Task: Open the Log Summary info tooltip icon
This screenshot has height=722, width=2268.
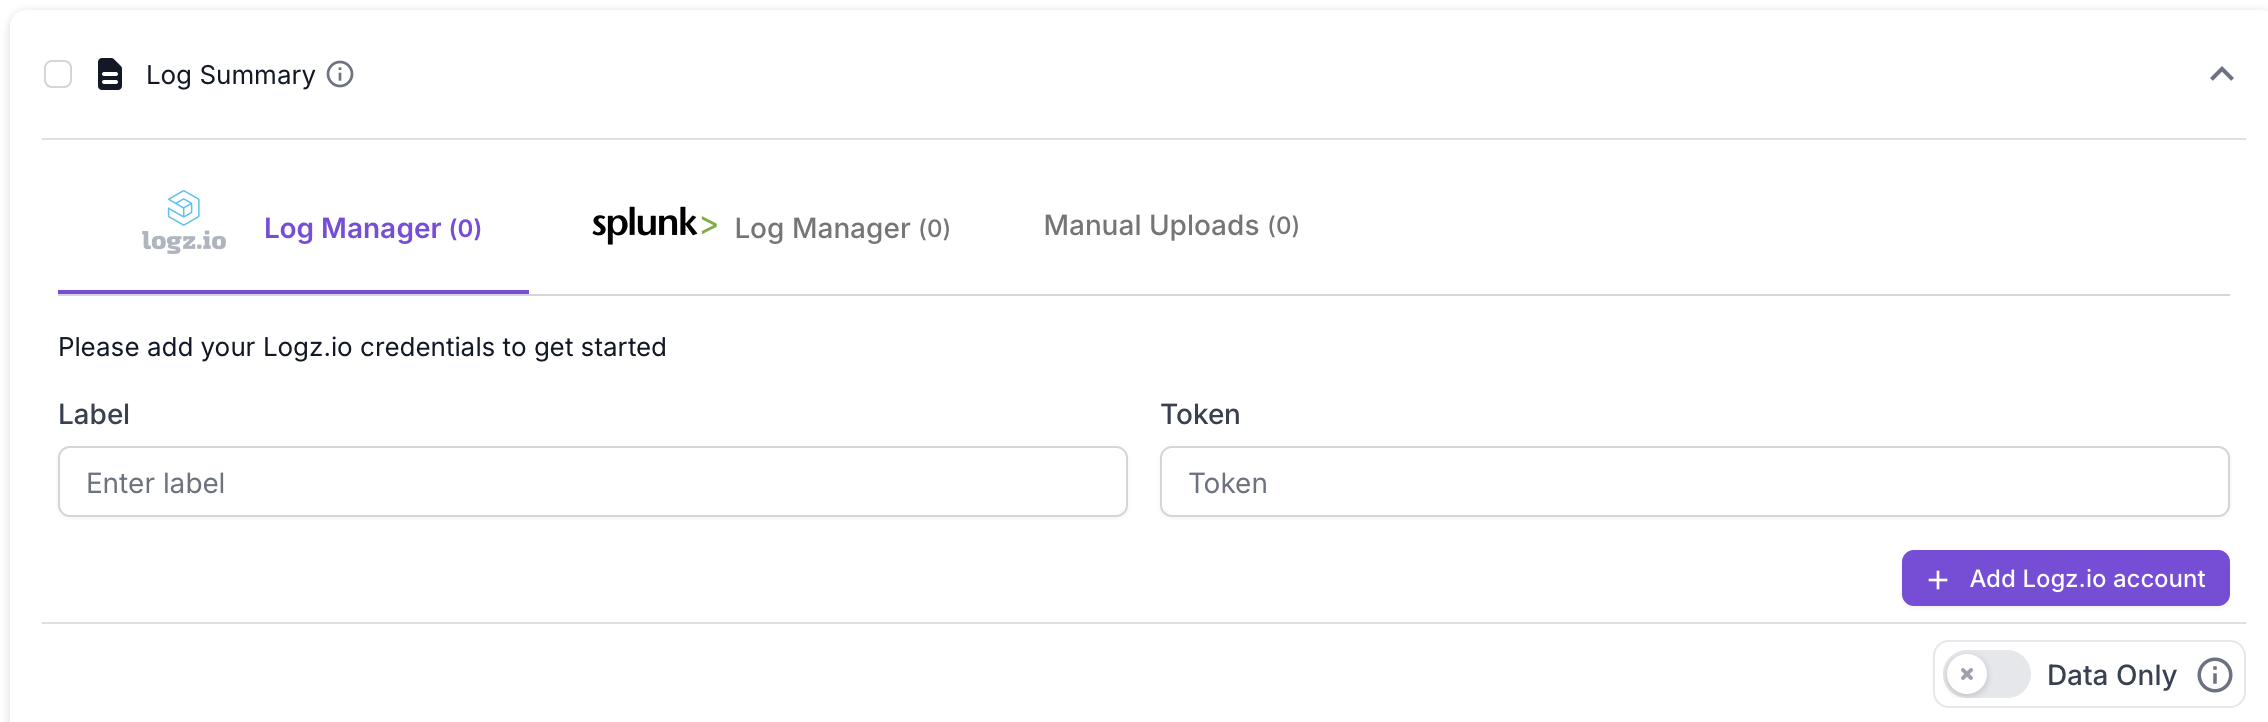Action: 340,74
